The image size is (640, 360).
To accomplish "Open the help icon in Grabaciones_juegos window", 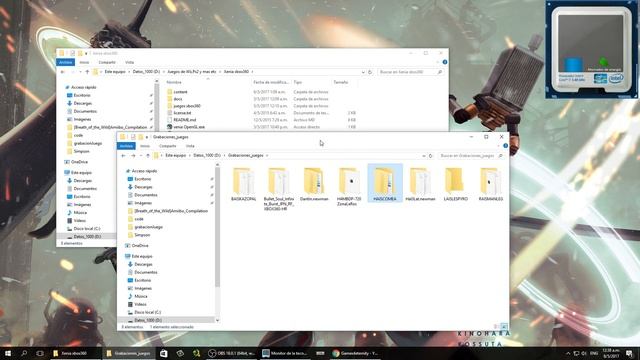I will (x=505, y=146).
